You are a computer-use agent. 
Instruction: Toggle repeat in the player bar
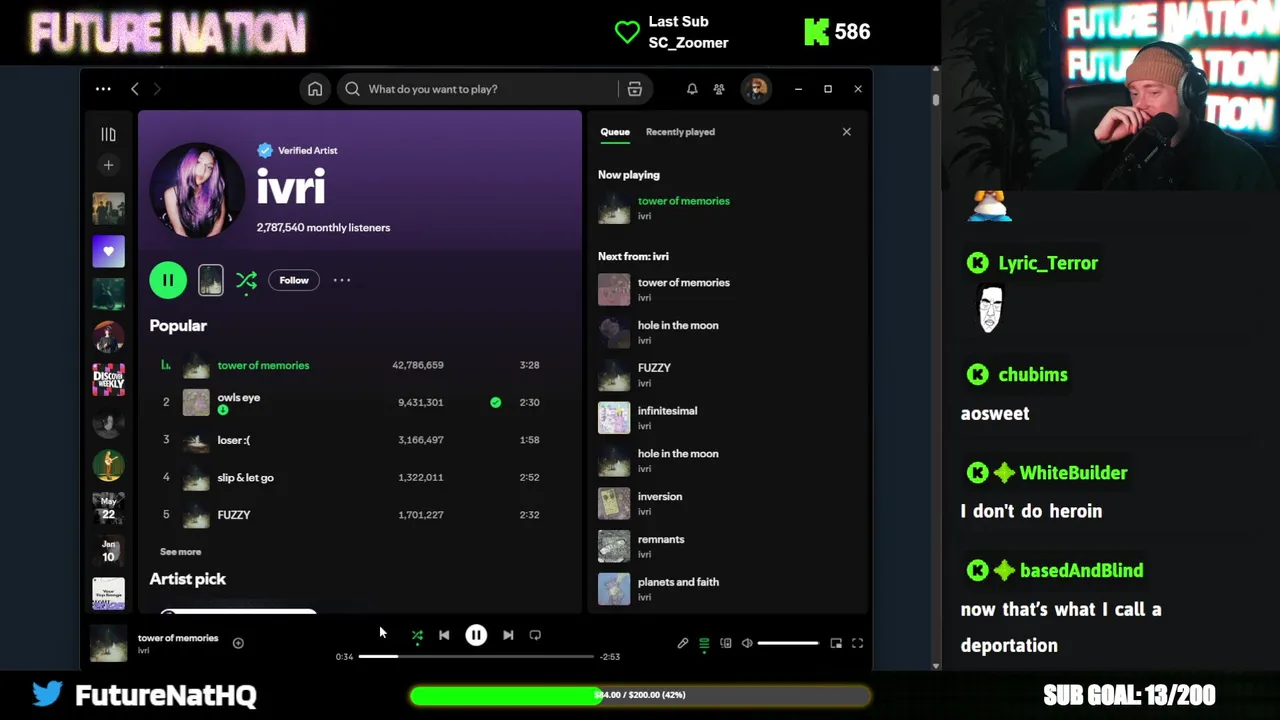535,635
